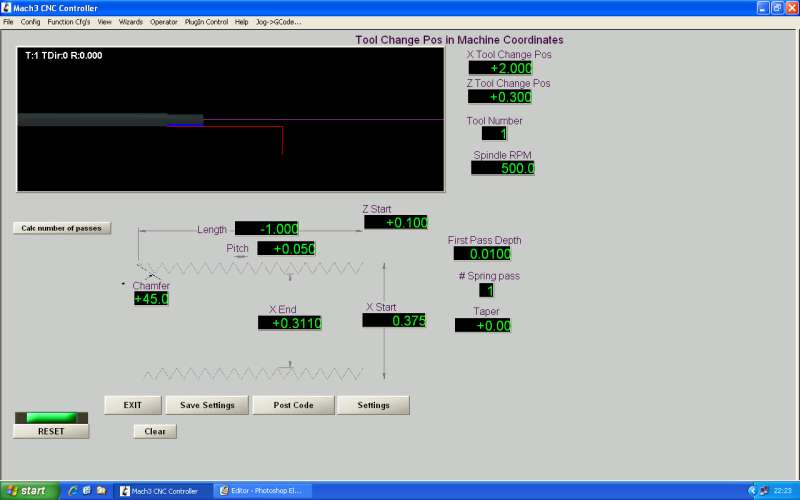The width and height of the screenshot is (800, 500).
Task: Select the X Start value field
Action: (394, 320)
